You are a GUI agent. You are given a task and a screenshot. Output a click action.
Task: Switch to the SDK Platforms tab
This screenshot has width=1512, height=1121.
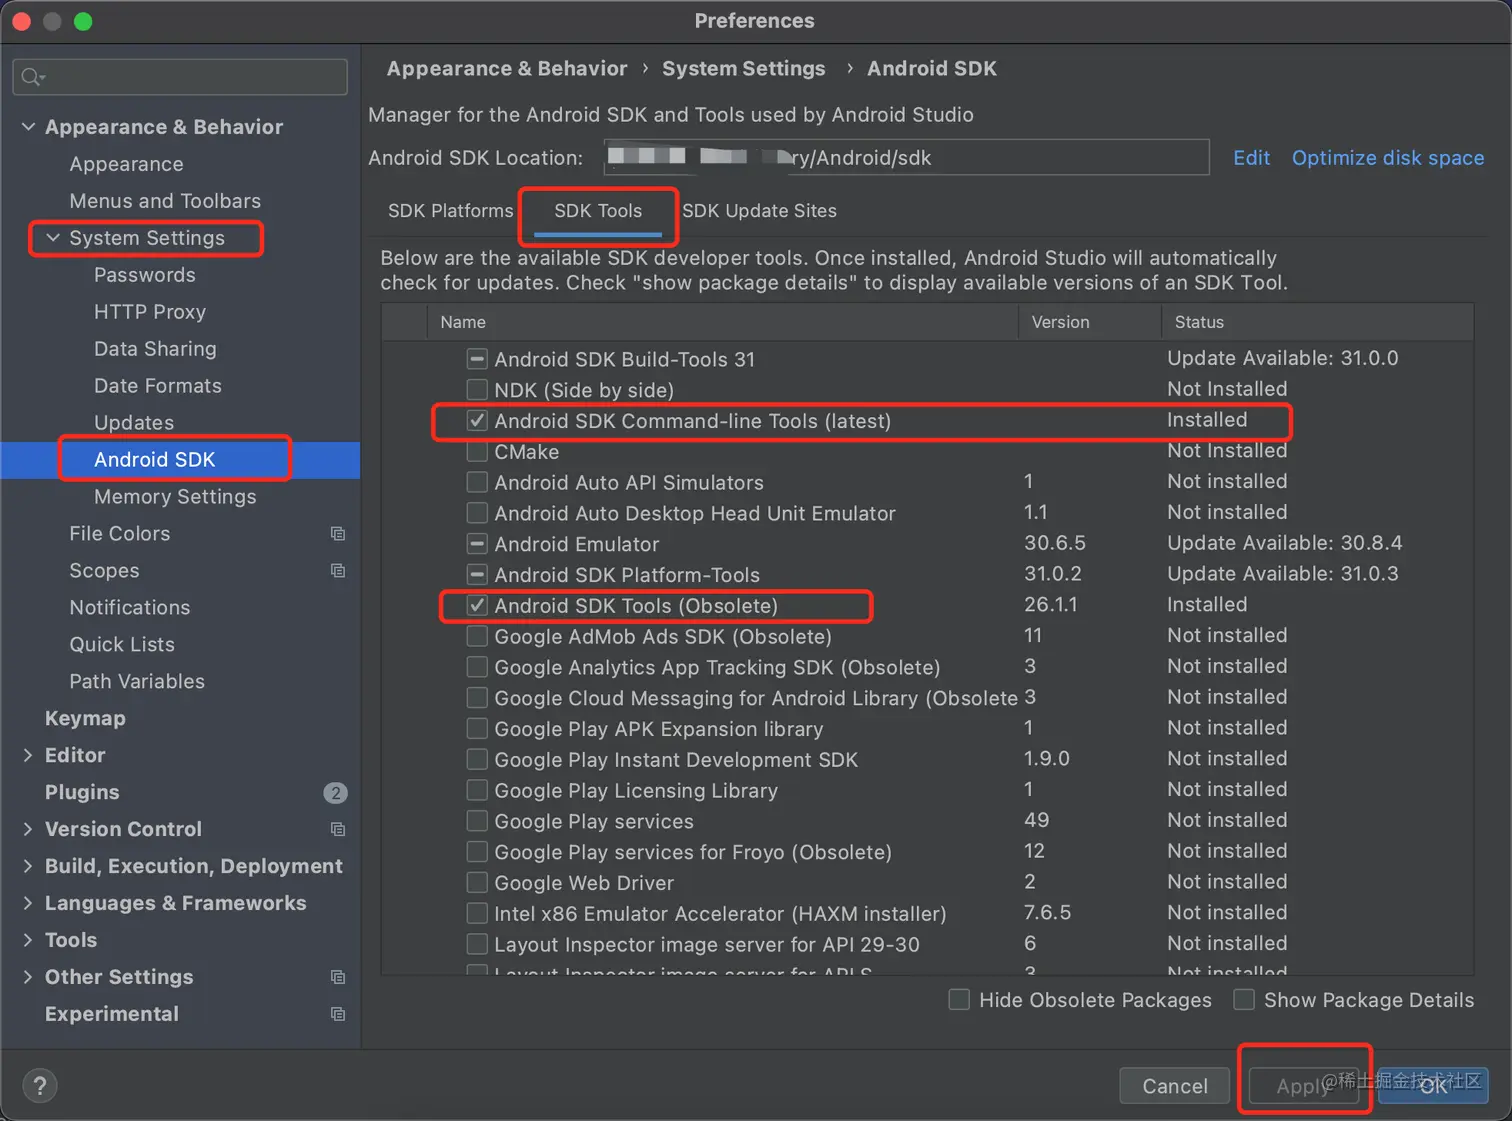coord(450,211)
